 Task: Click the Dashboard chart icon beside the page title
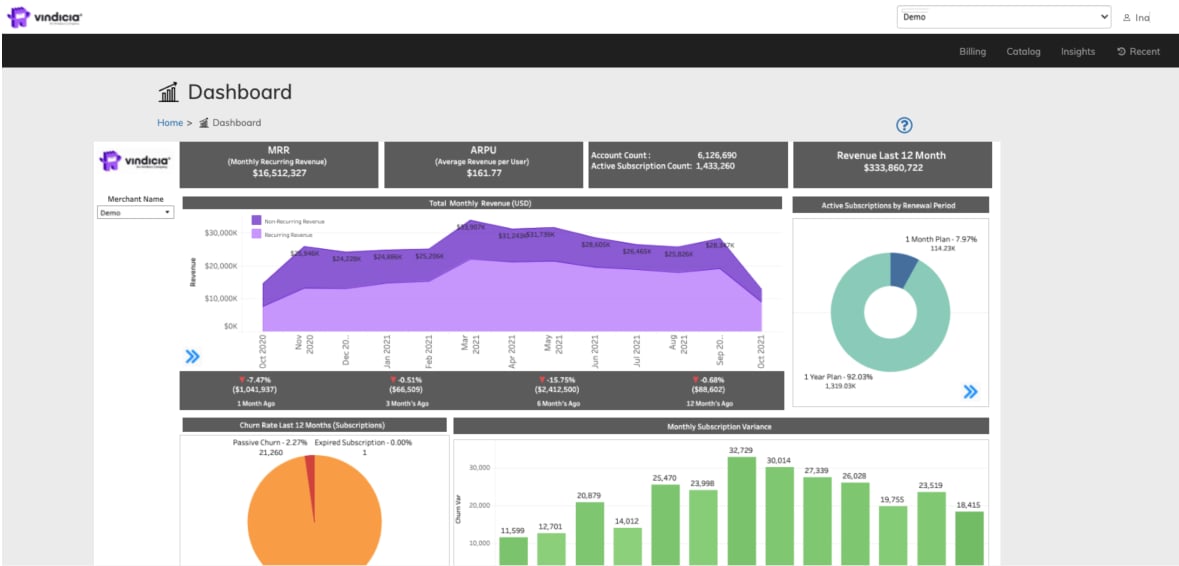[169, 92]
